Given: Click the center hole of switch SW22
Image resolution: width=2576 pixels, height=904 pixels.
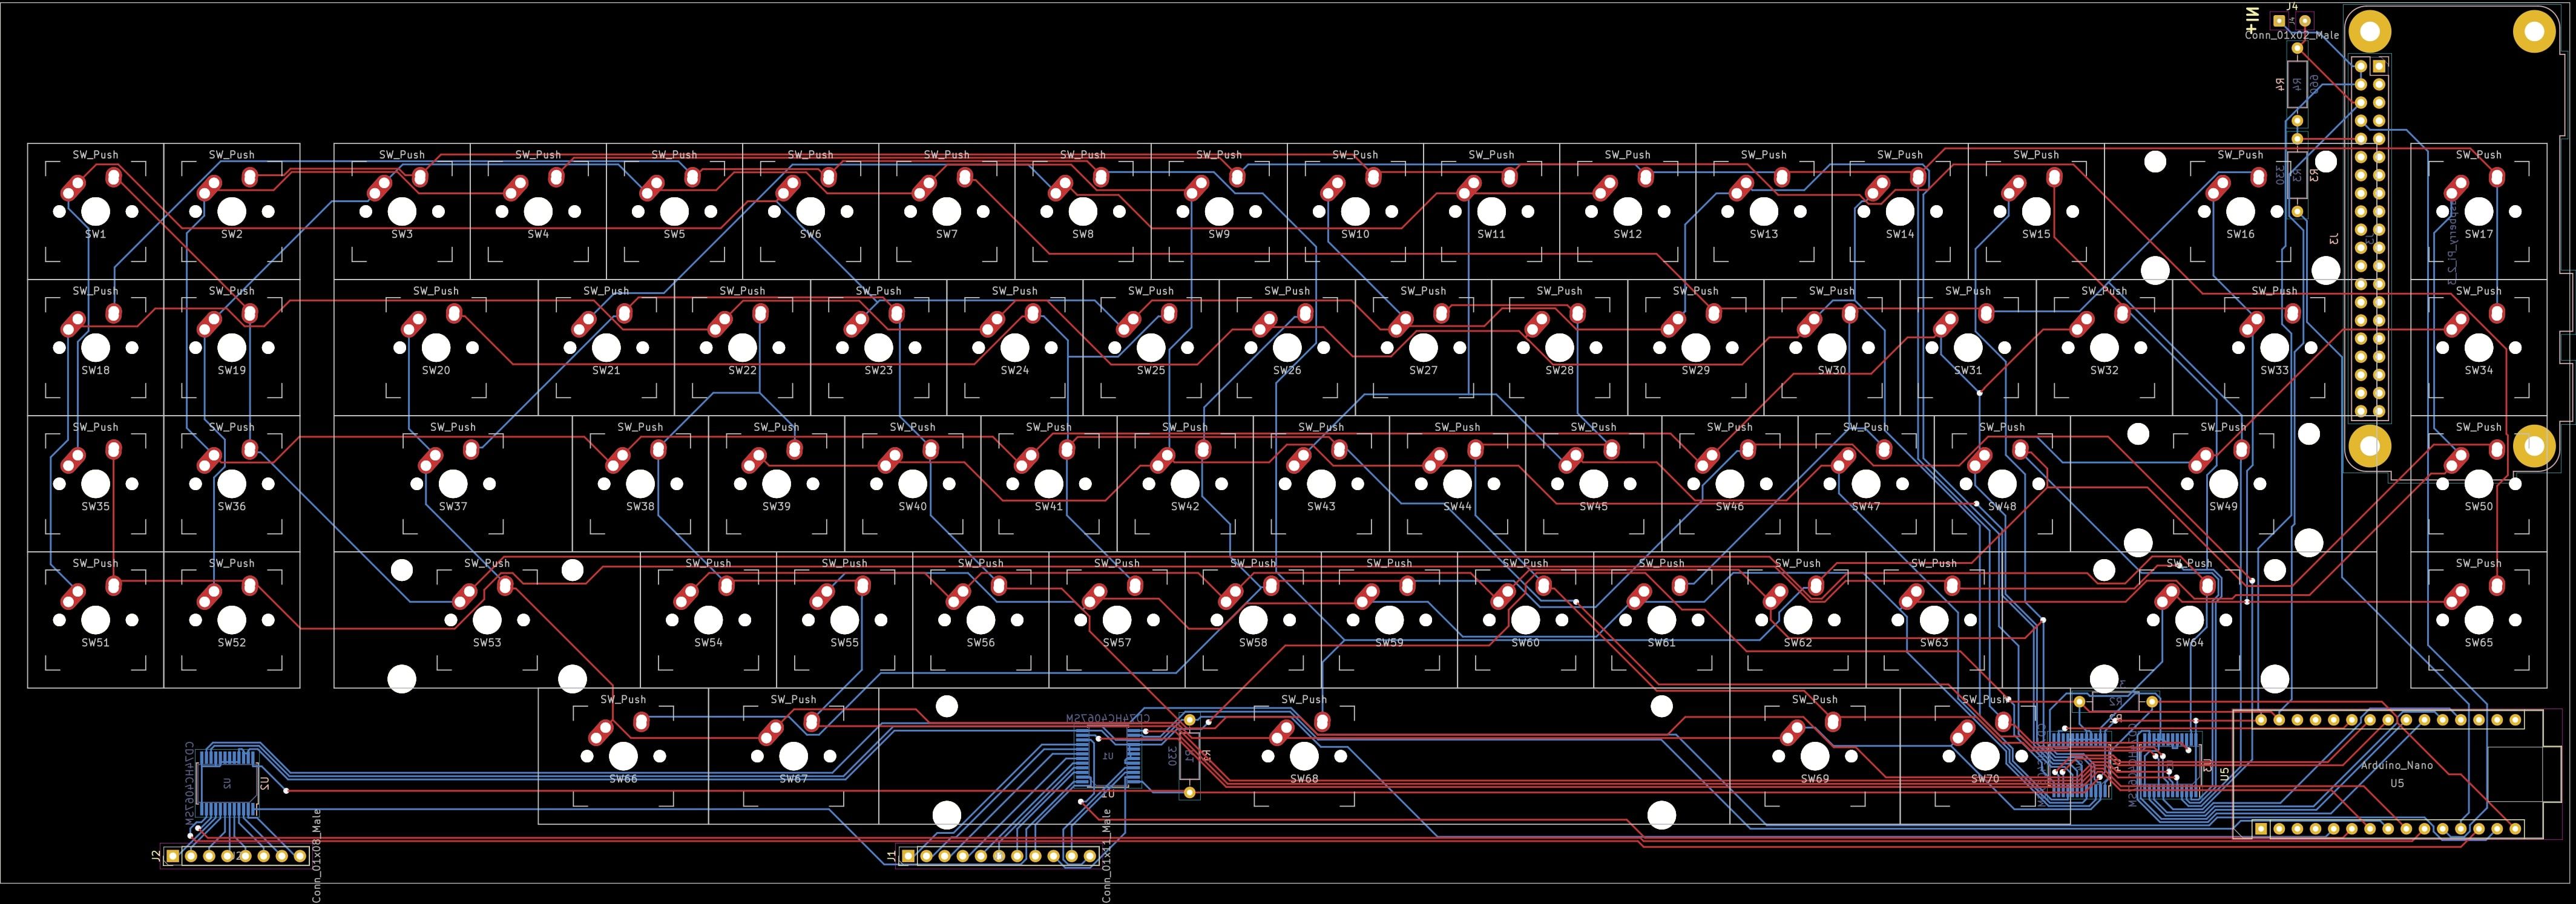Looking at the screenshot, I should [742, 348].
